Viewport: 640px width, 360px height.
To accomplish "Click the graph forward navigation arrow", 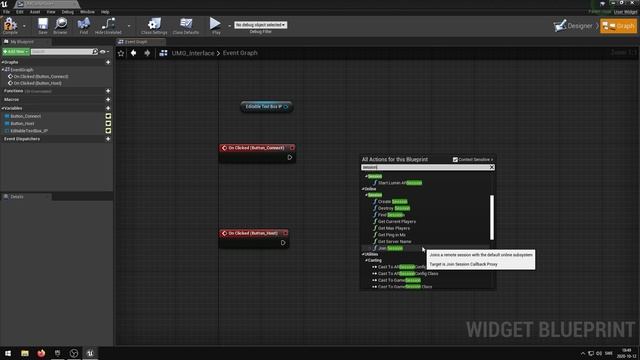I will click(x=147, y=53).
